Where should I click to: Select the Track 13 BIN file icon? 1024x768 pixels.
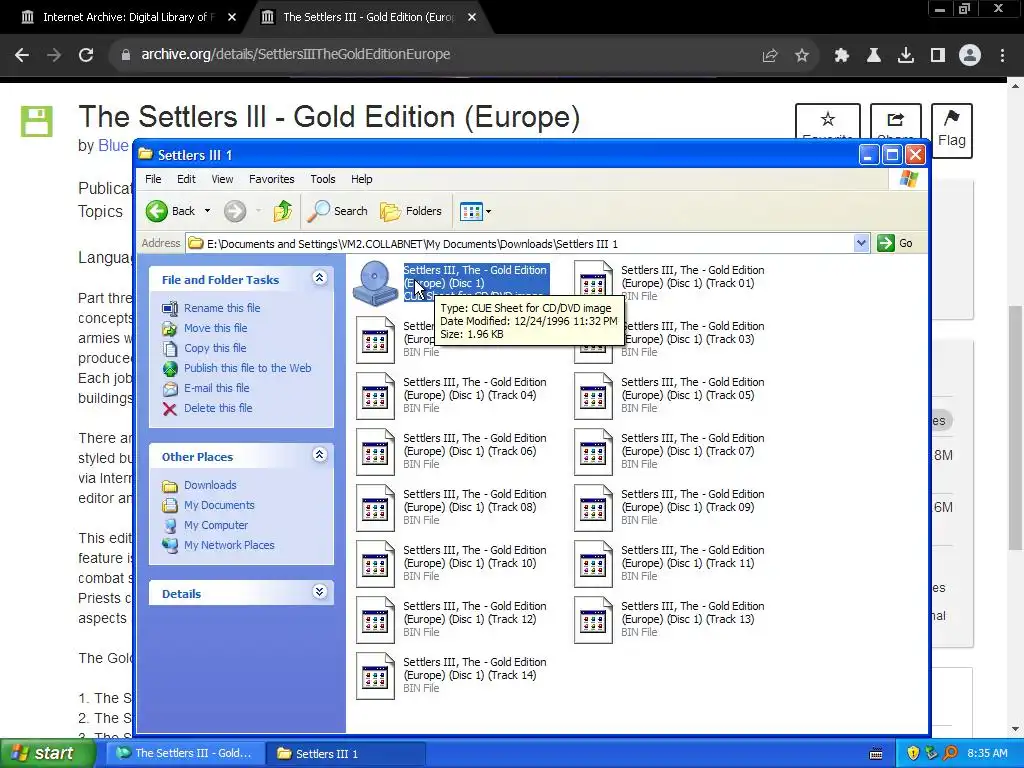click(x=593, y=620)
